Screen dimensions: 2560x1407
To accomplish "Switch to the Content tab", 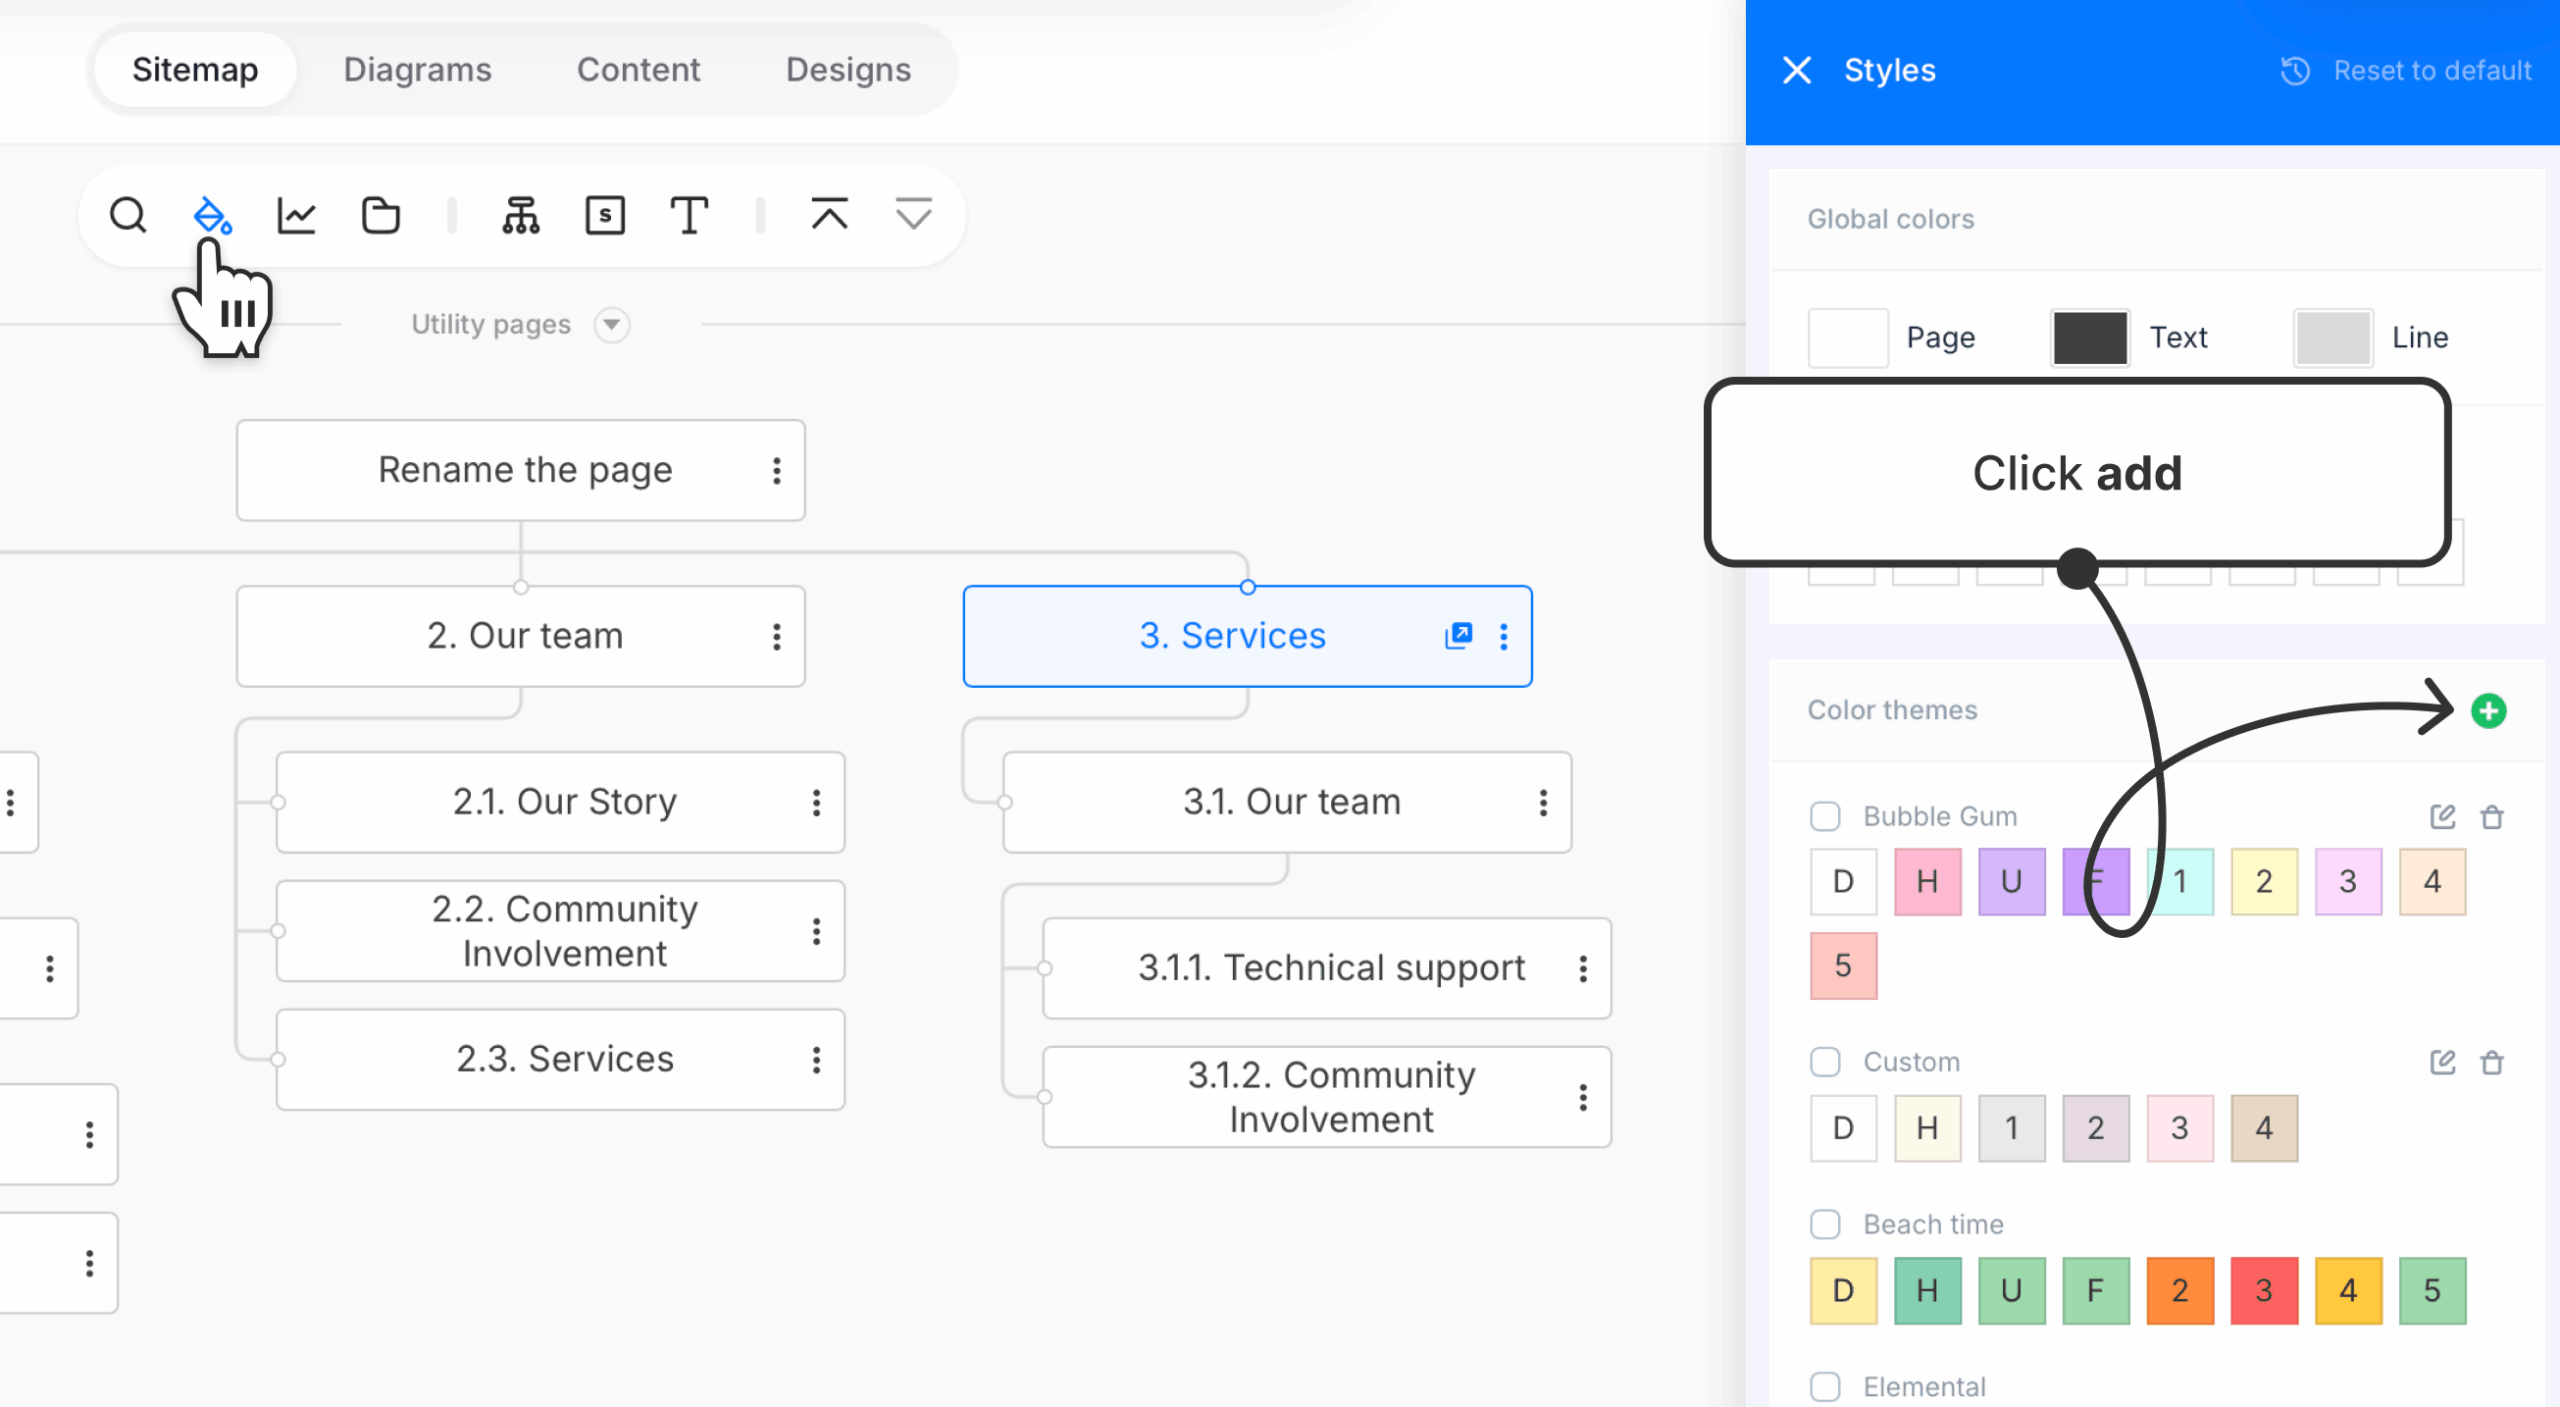I will click(638, 70).
